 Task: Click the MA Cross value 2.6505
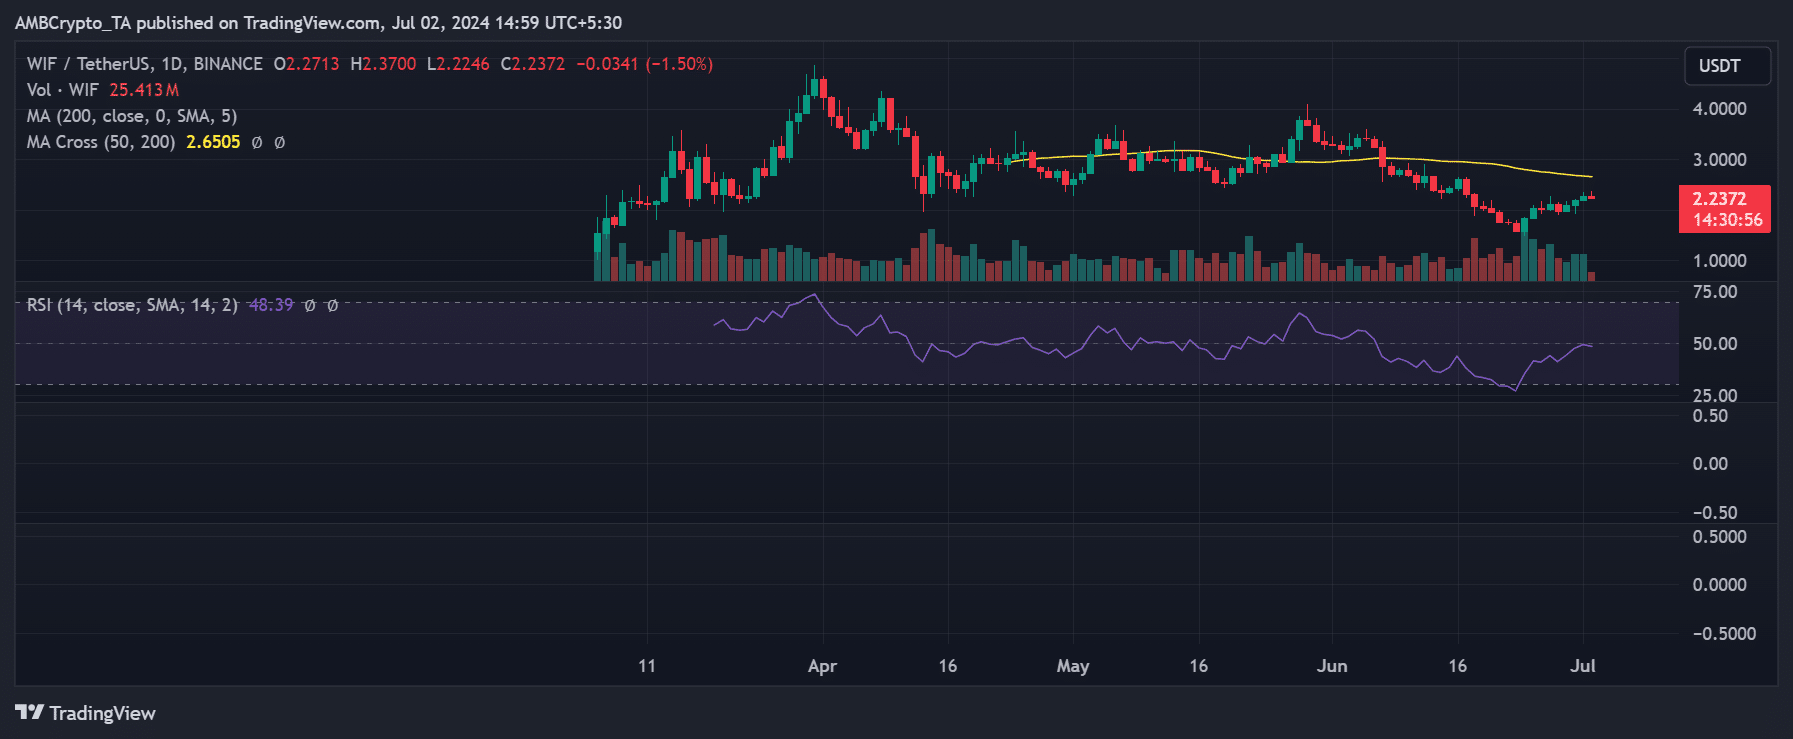(x=213, y=142)
